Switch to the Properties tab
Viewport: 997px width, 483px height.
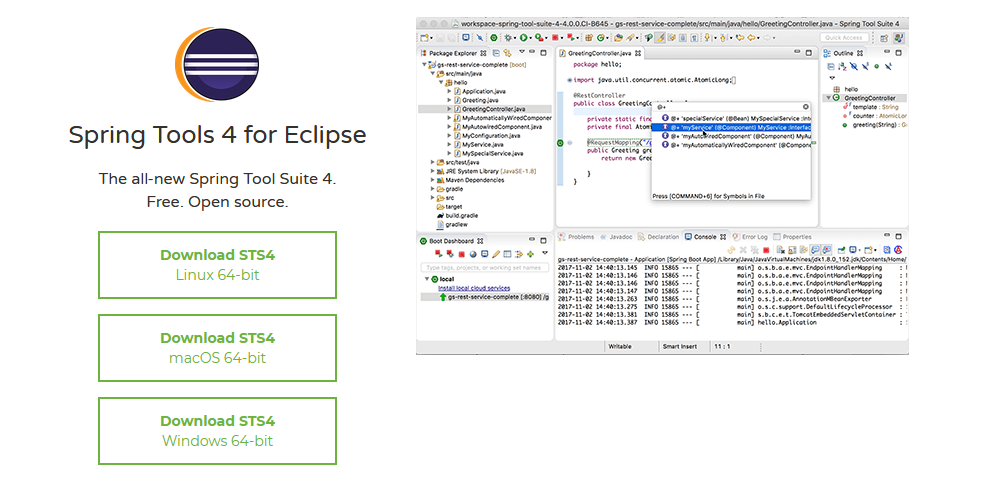pyautogui.click(x=793, y=236)
